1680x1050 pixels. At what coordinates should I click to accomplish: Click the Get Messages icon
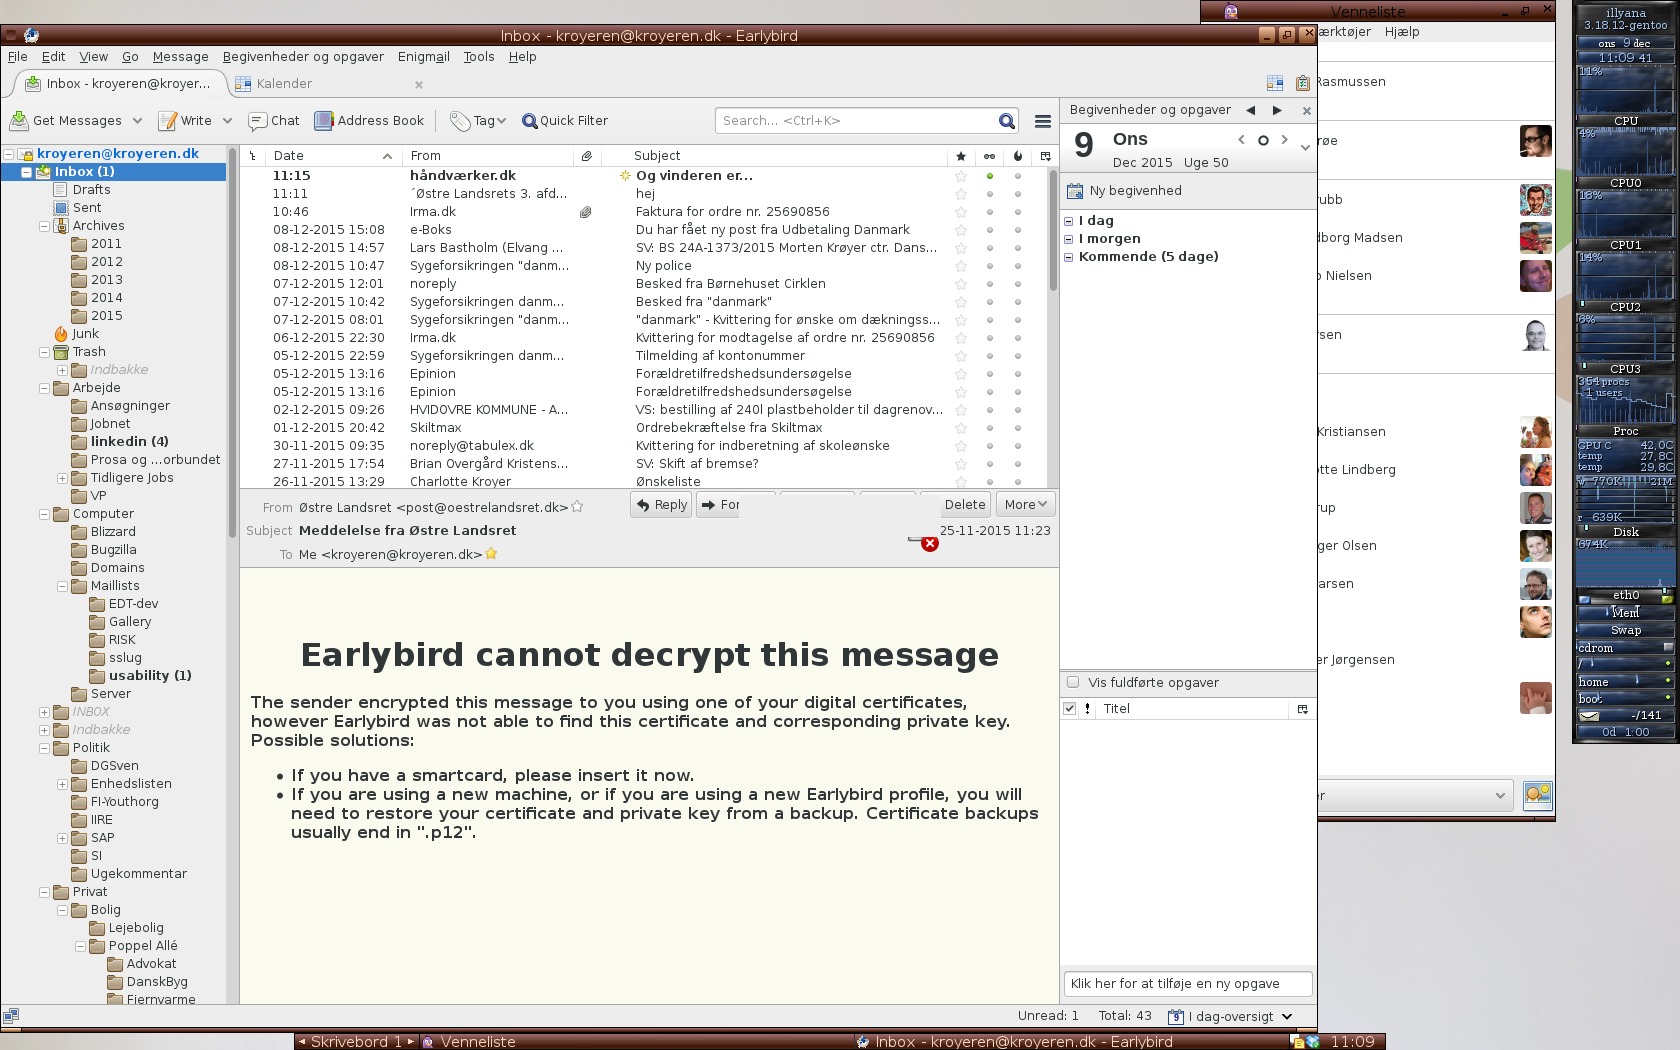click(x=19, y=121)
